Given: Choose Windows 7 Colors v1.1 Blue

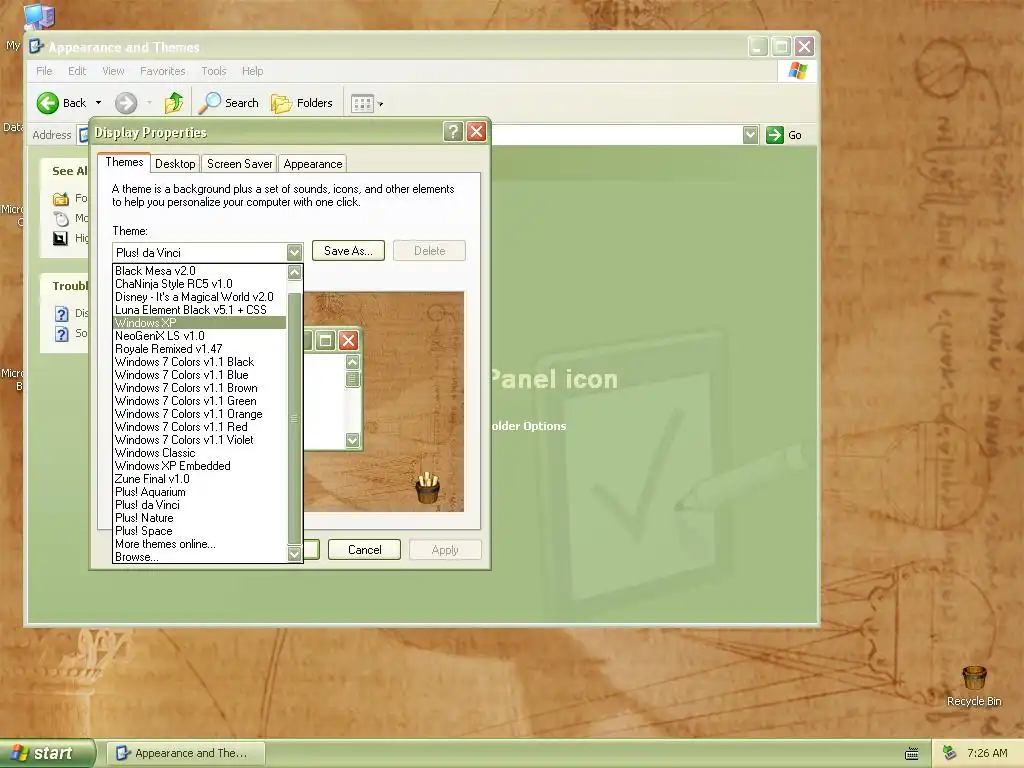Looking at the screenshot, I should point(199,375).
